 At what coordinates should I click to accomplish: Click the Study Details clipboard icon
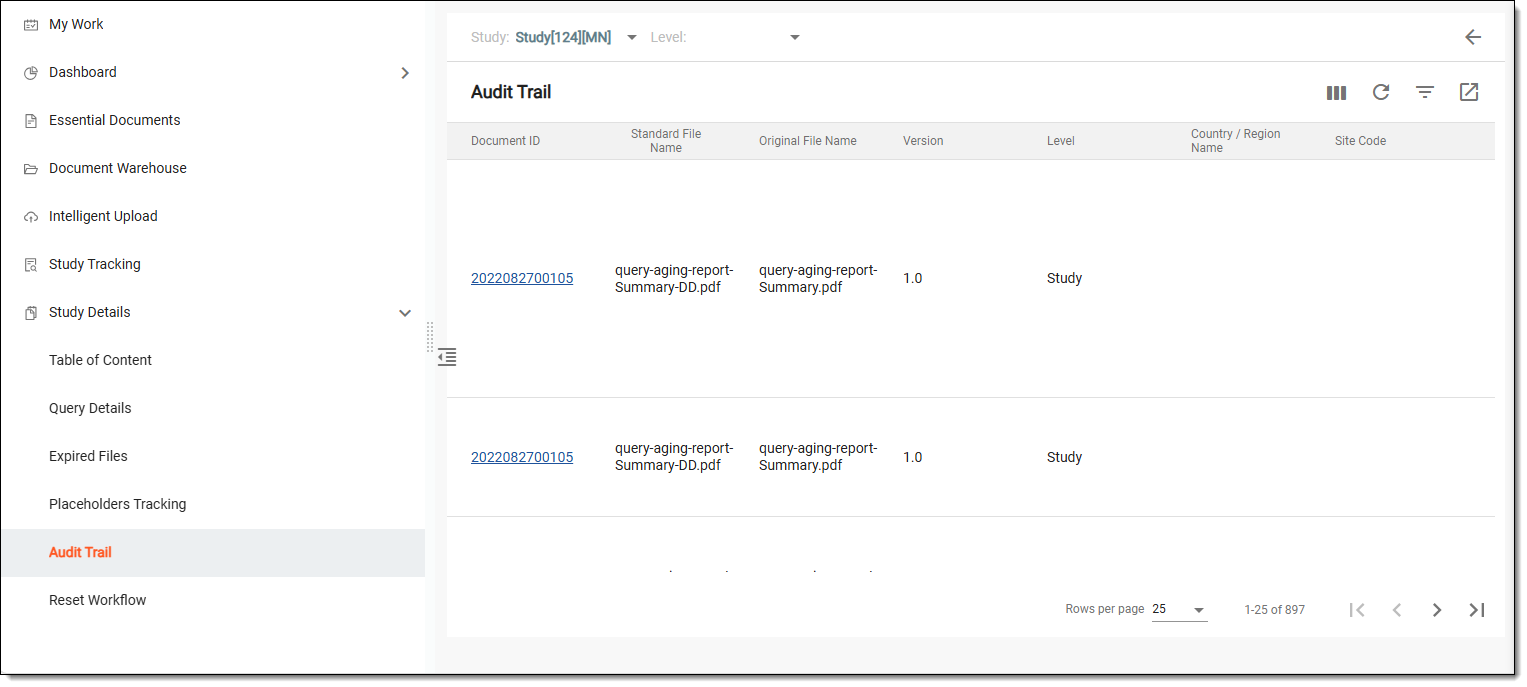pyautogui.click(x=30, y=313)
